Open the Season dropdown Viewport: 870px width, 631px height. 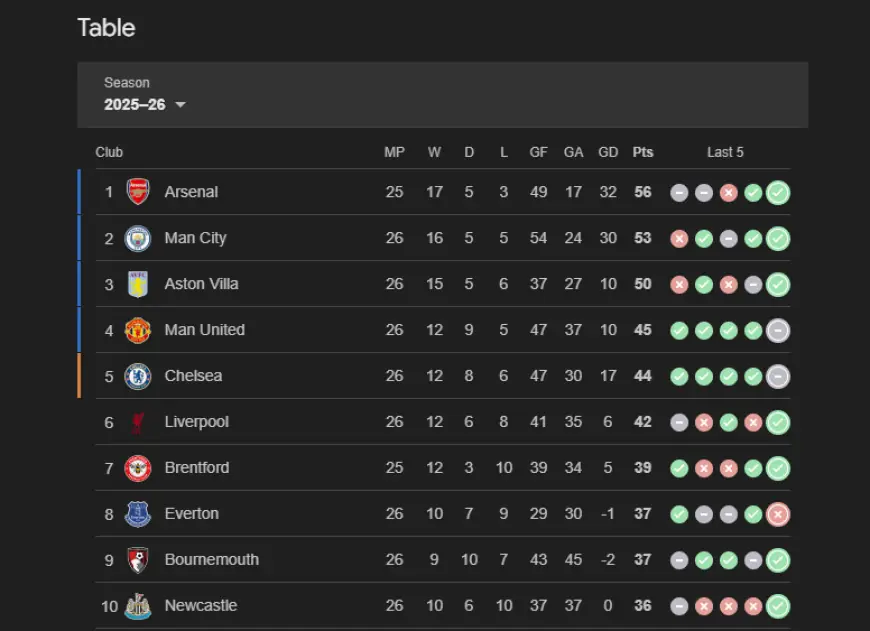click(144, 103)
